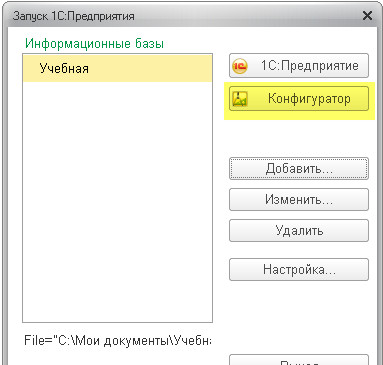Open the Настройка... dialog button

pyautogui.click(x=299, y=269)
